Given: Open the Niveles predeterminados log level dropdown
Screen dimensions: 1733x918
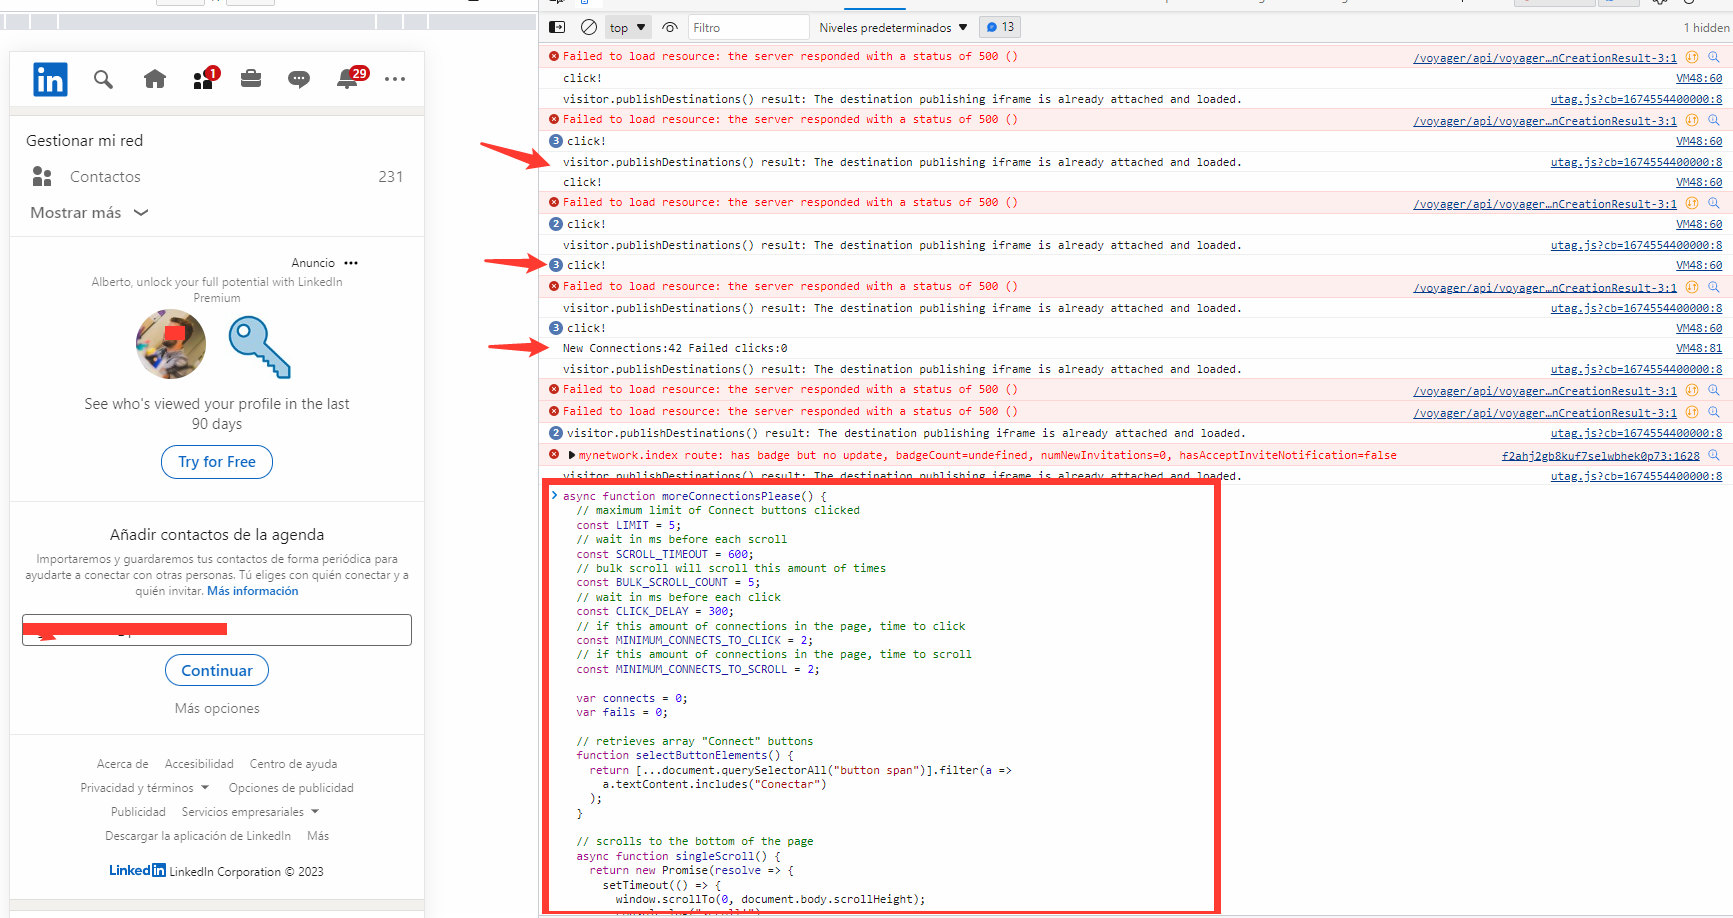Looking at the screenshot, I should (x=894, y=27).
